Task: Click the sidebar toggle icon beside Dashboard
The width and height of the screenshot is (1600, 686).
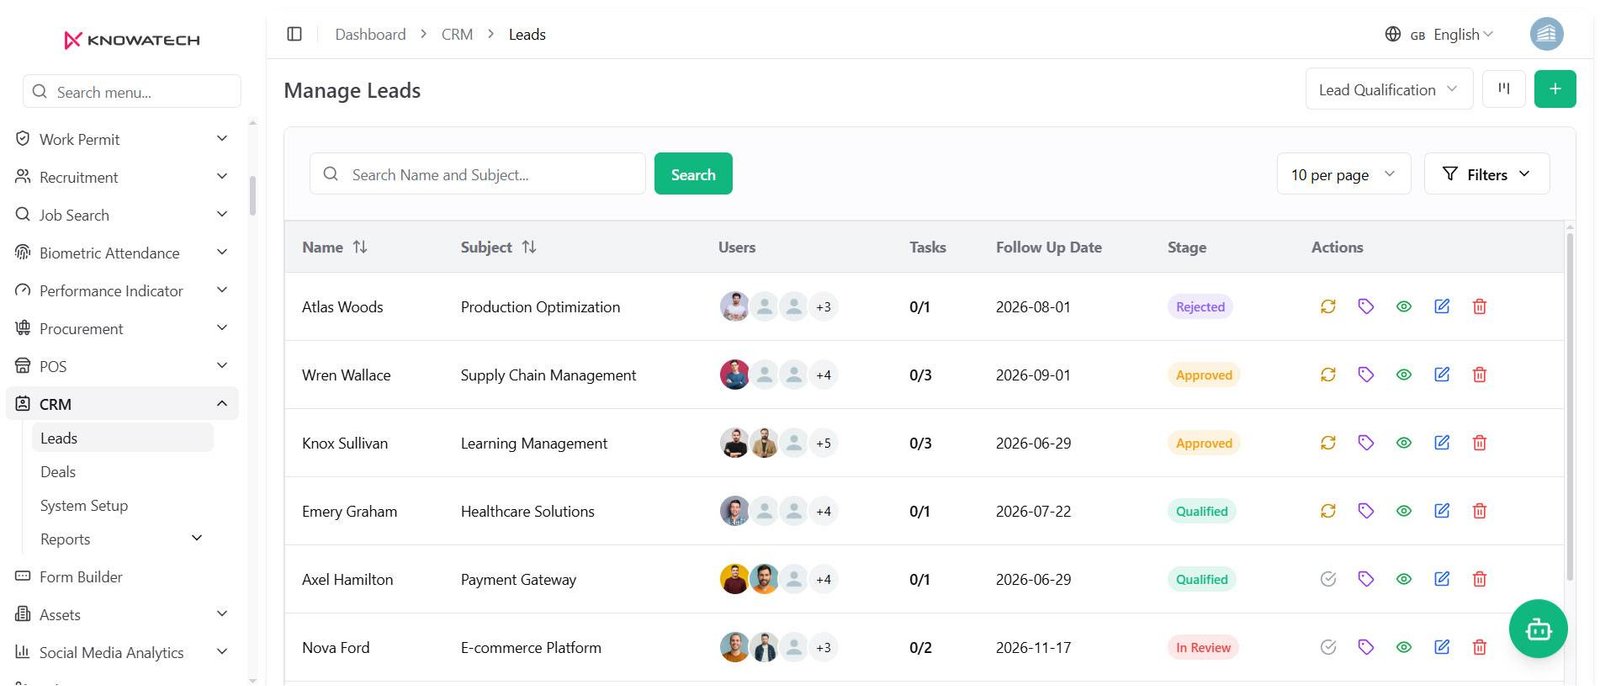Action: pyautogui.click(x=294, y=34)
